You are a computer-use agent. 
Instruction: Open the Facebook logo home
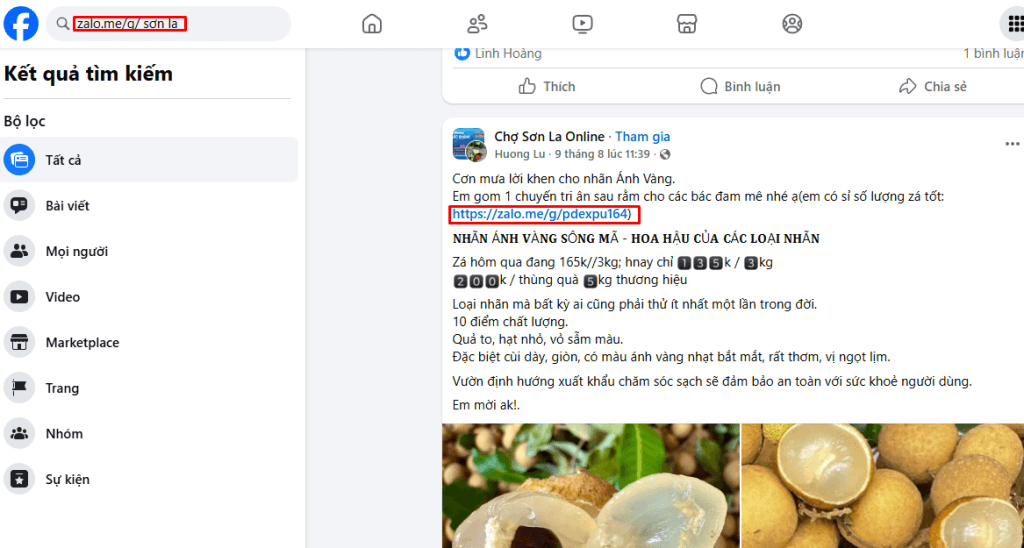coord(21,24)
